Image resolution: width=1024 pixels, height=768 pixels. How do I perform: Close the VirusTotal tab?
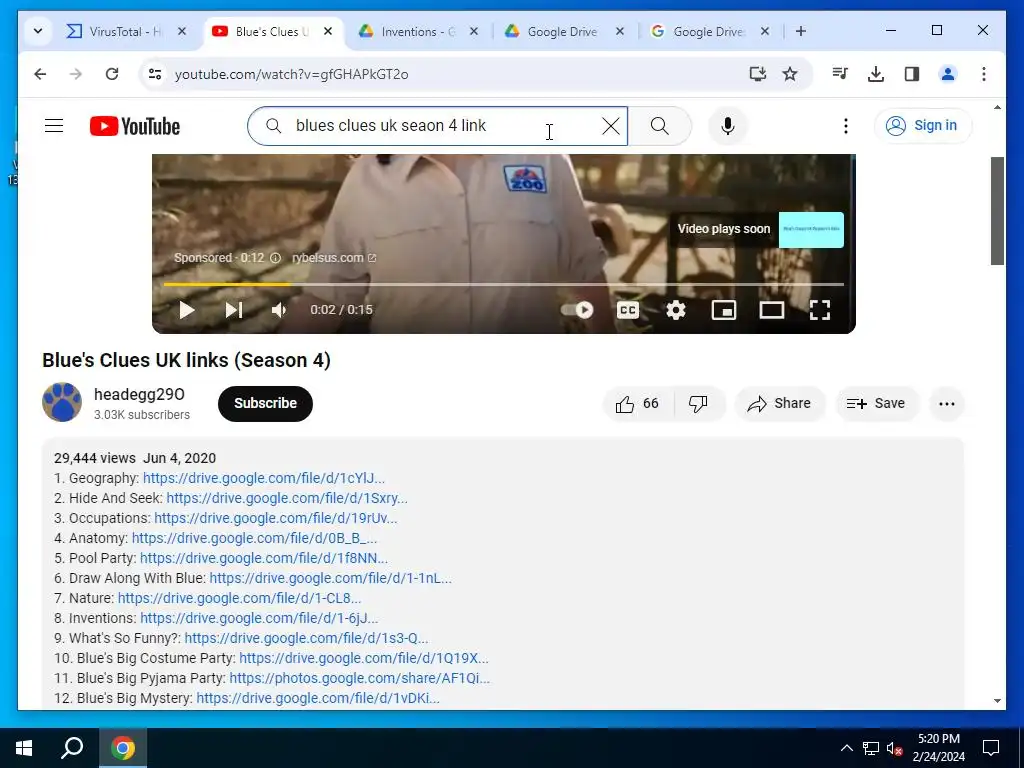pos(182,31)
